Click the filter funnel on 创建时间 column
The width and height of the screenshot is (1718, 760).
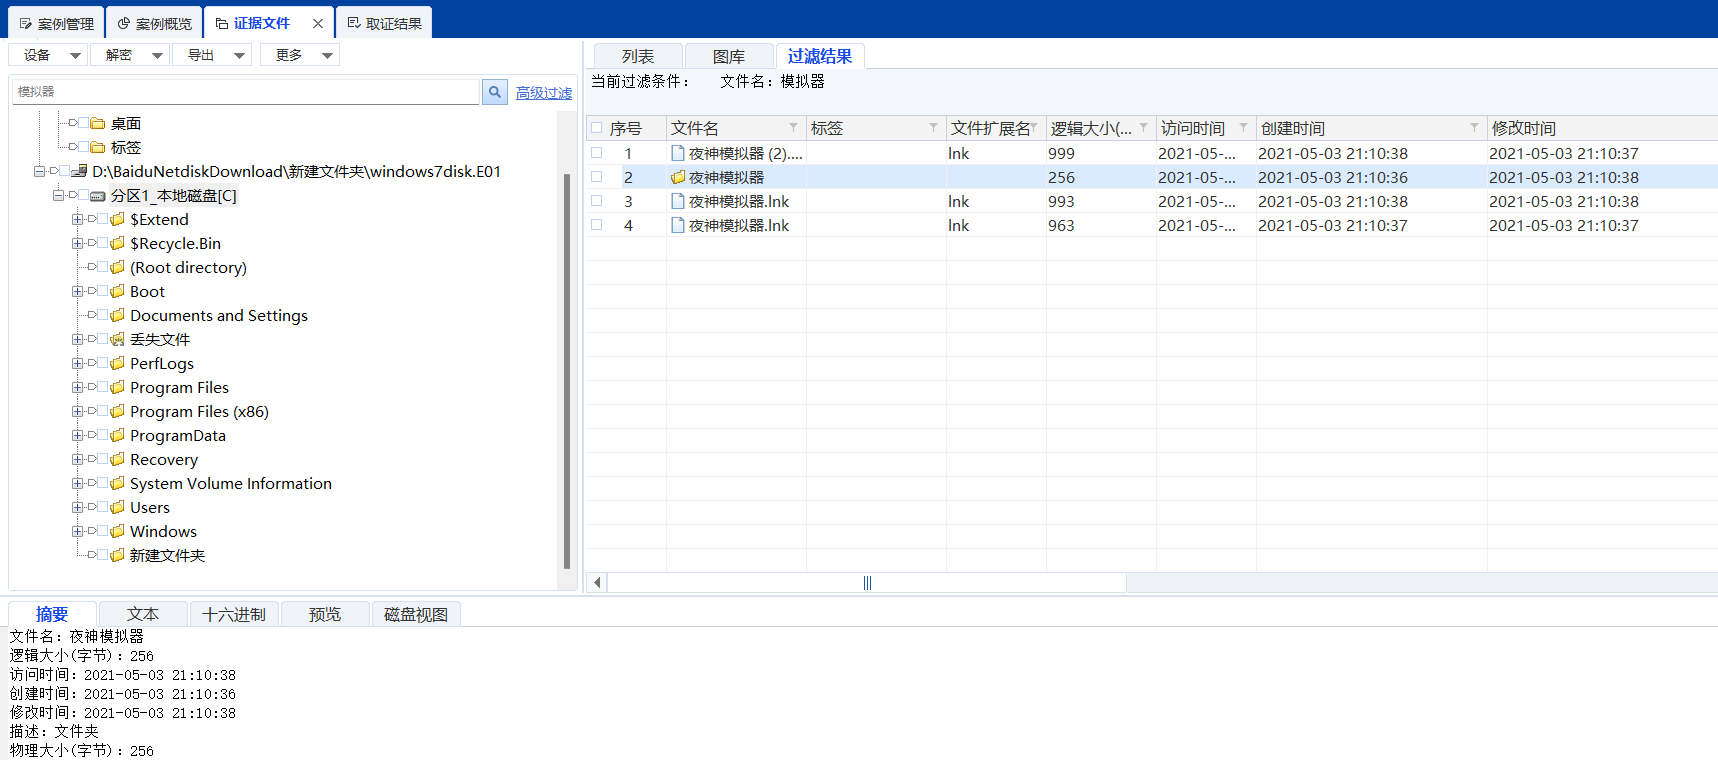coord(1474,127)
